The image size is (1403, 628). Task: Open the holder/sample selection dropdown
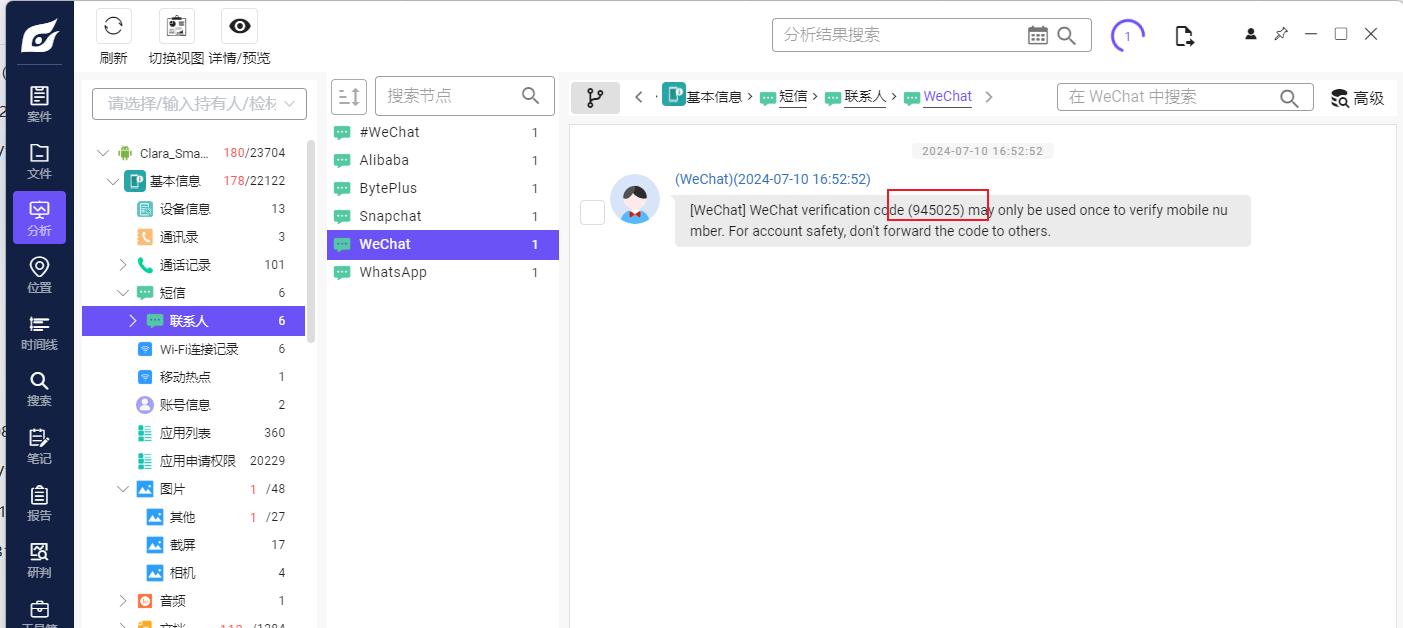199,103
